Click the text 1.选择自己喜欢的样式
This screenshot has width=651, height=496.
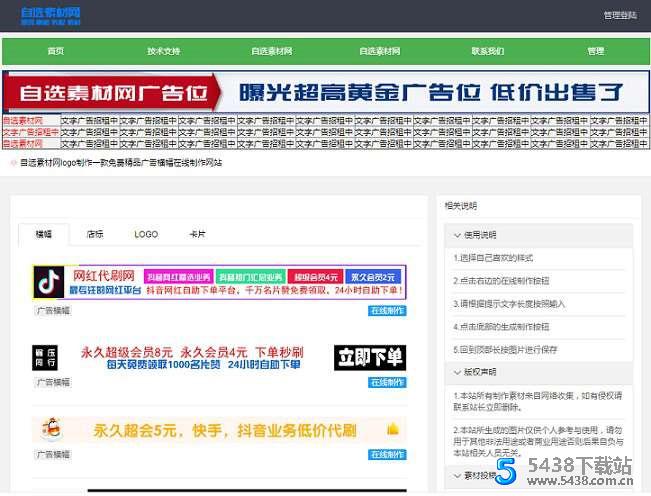click(x=493, y=258)
